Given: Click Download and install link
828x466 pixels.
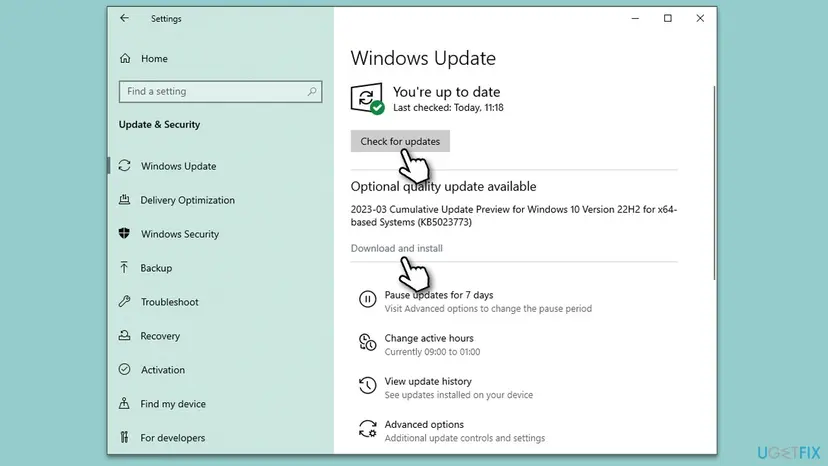Looking at the screenshot, I should 397,248.
